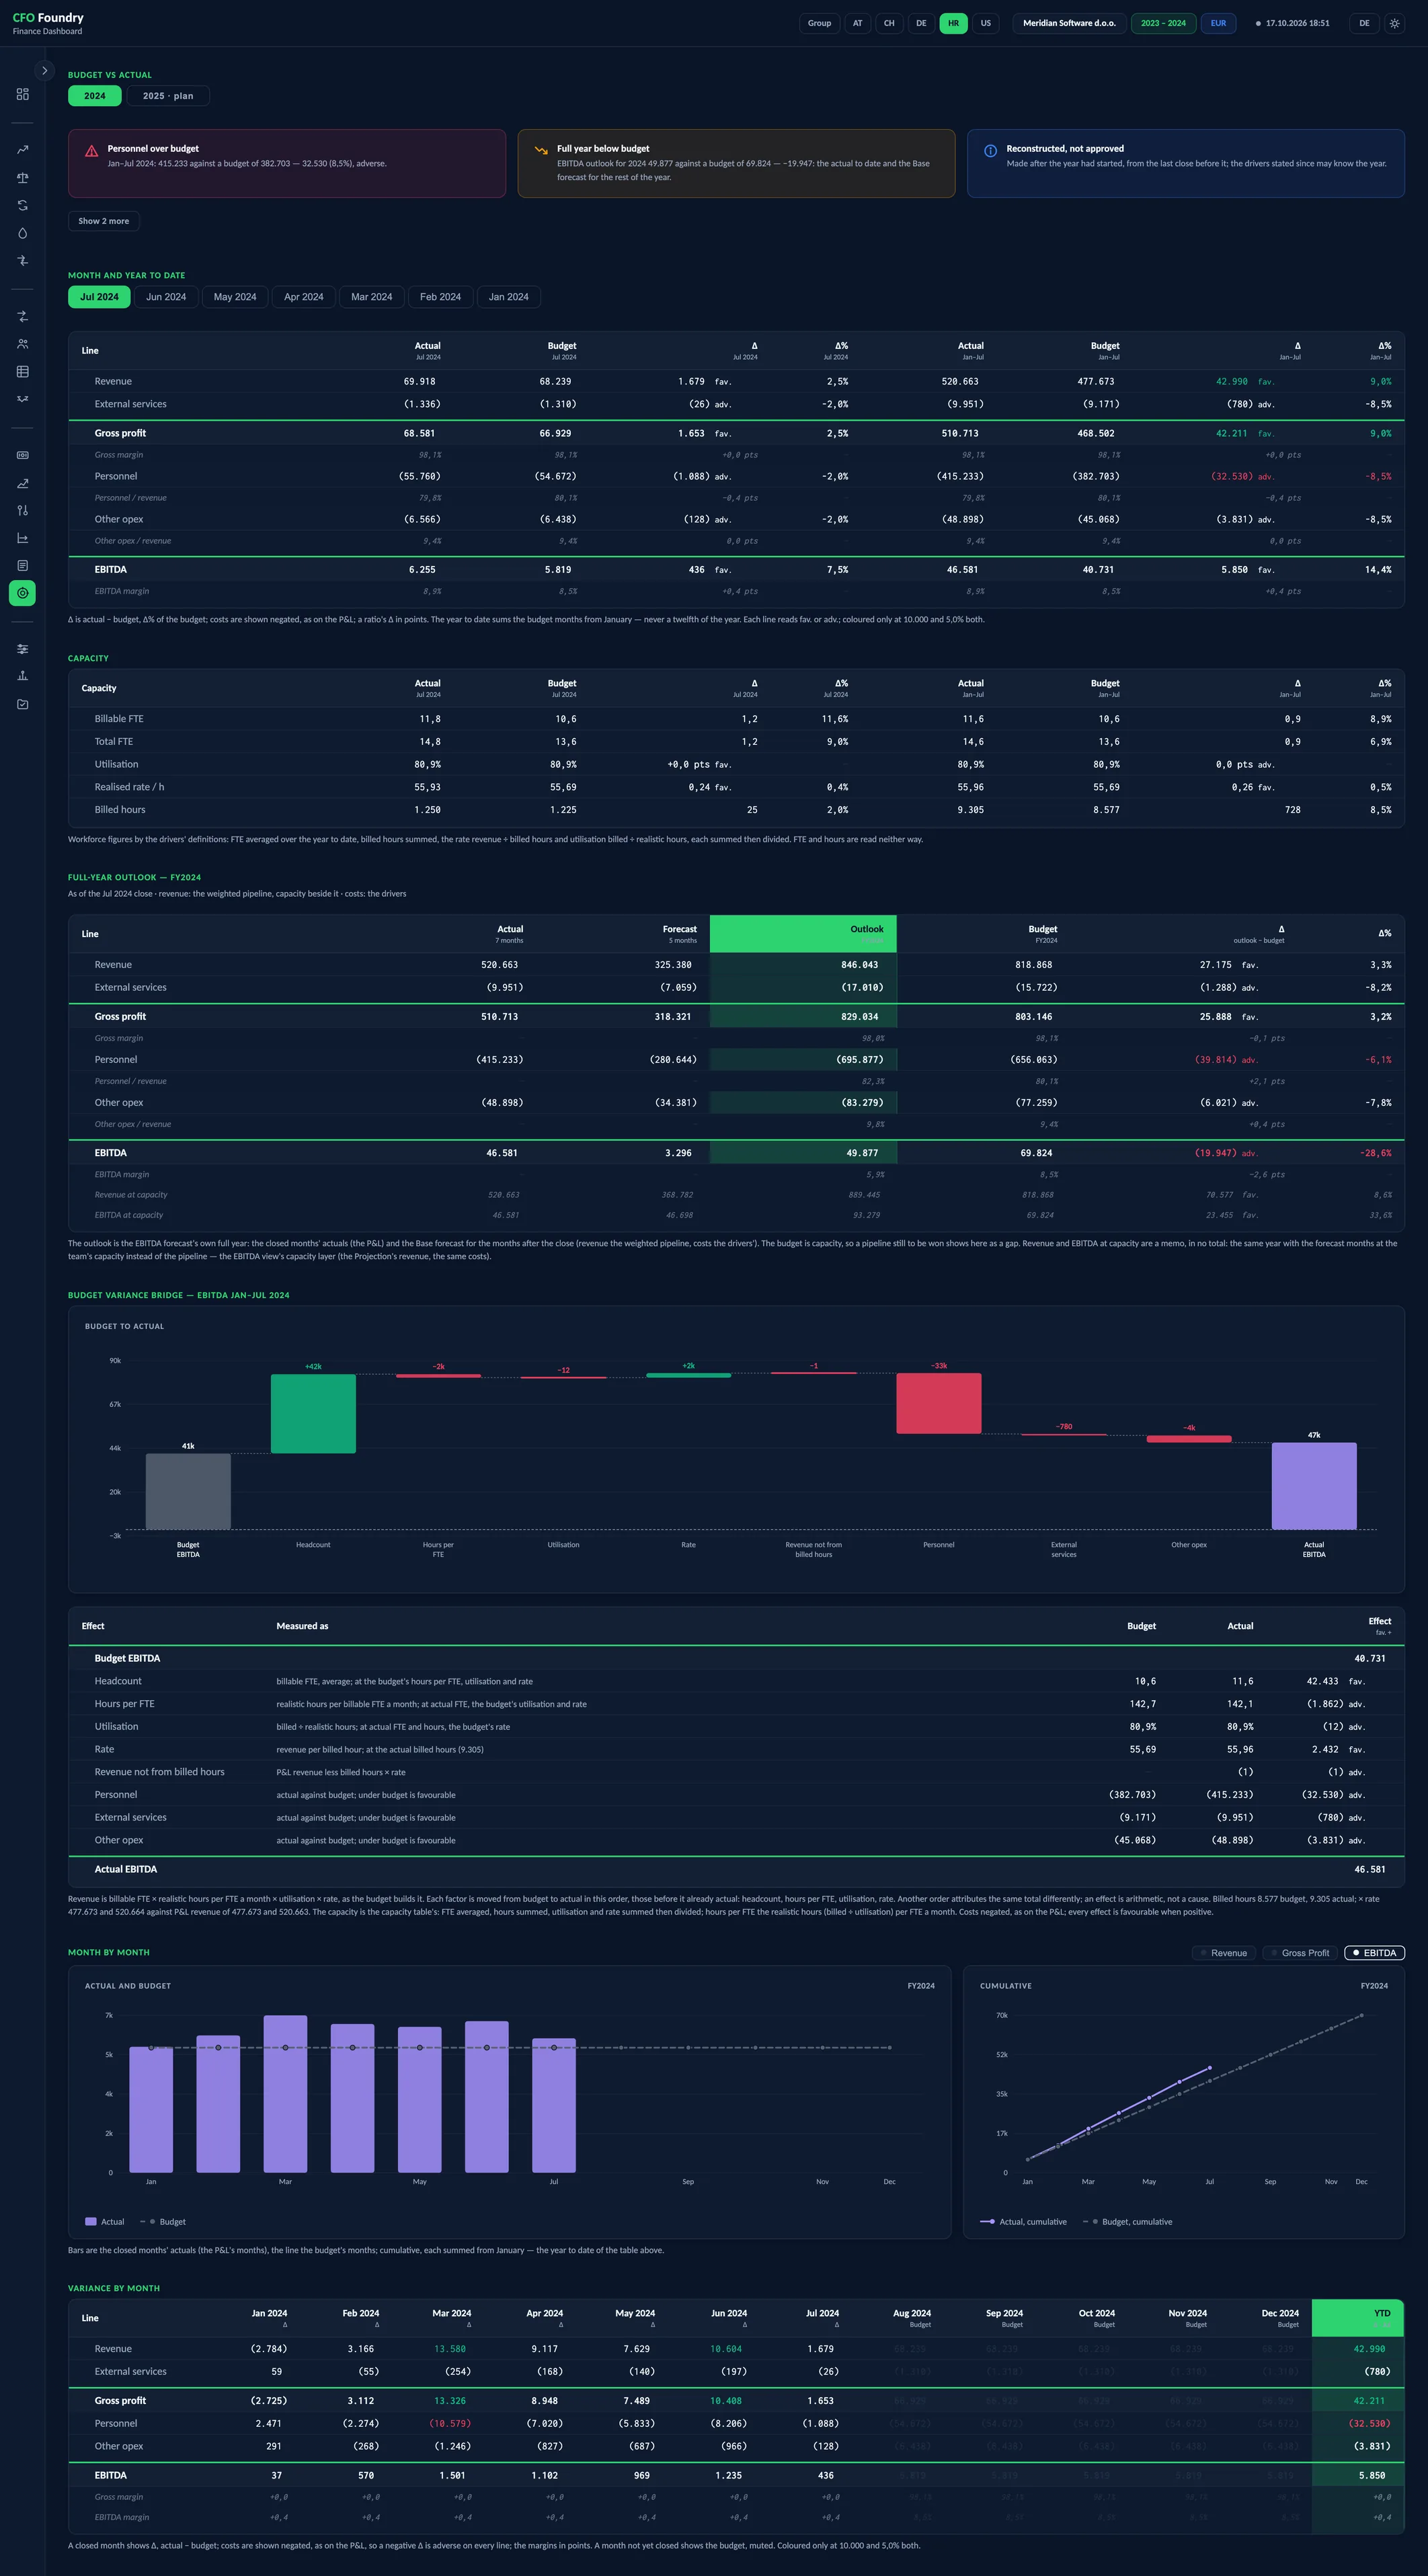The image size is (1428, 2576).
Task: Select the Jan 2024 month tab
Action: pos(509,297)
